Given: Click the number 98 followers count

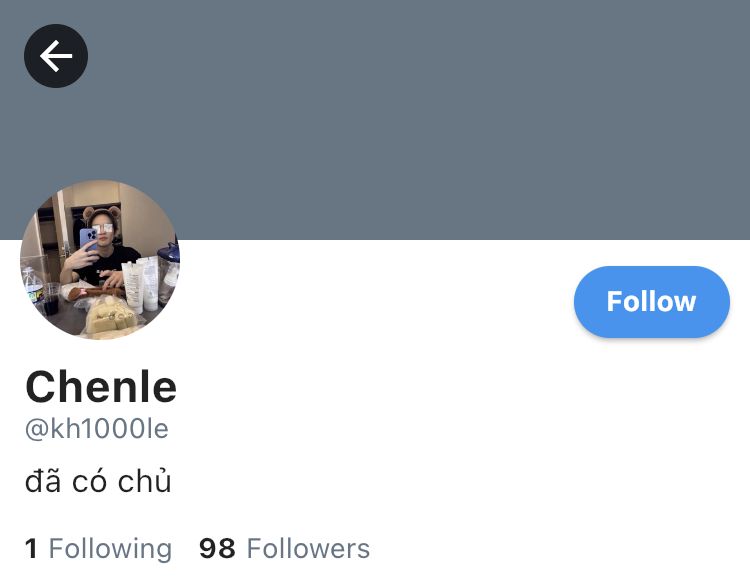Looking at the screenshot, I should click(217, 548).
